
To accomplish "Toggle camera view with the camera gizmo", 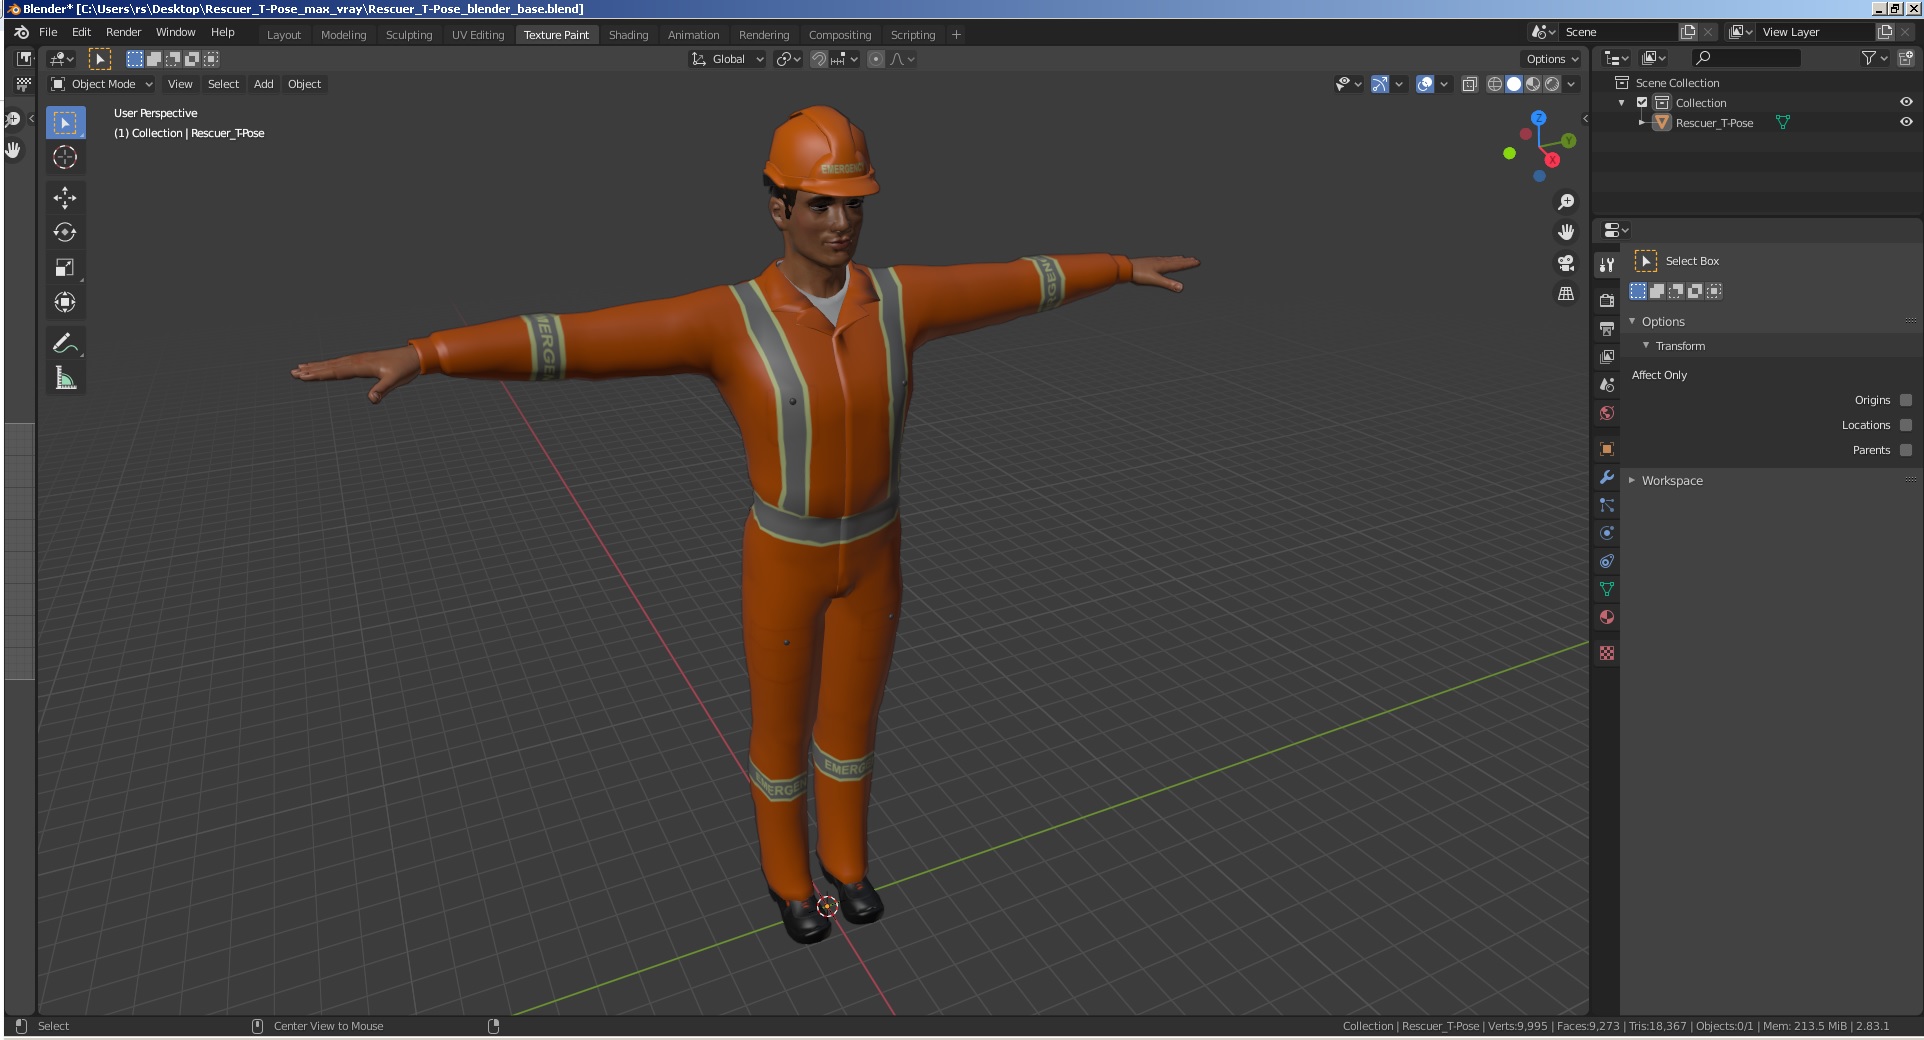I will pyautogui.click(x=1566, y=263).
